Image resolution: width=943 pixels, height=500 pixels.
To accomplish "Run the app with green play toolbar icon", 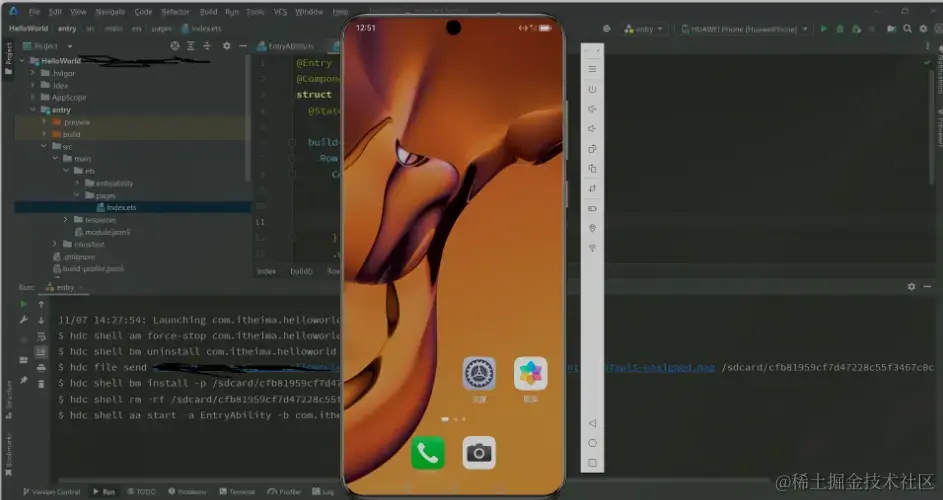I will (x=824, y=28).
